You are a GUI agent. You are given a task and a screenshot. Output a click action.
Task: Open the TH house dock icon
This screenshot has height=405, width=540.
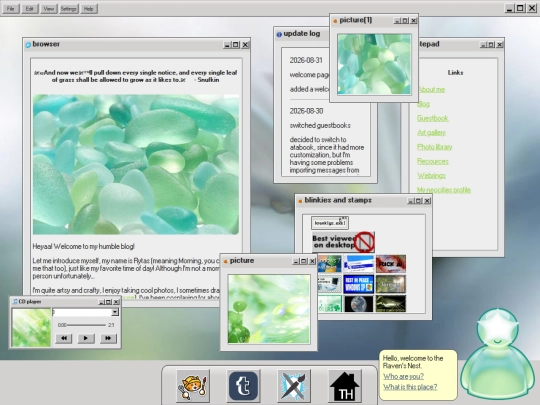[x=345, y=386]
